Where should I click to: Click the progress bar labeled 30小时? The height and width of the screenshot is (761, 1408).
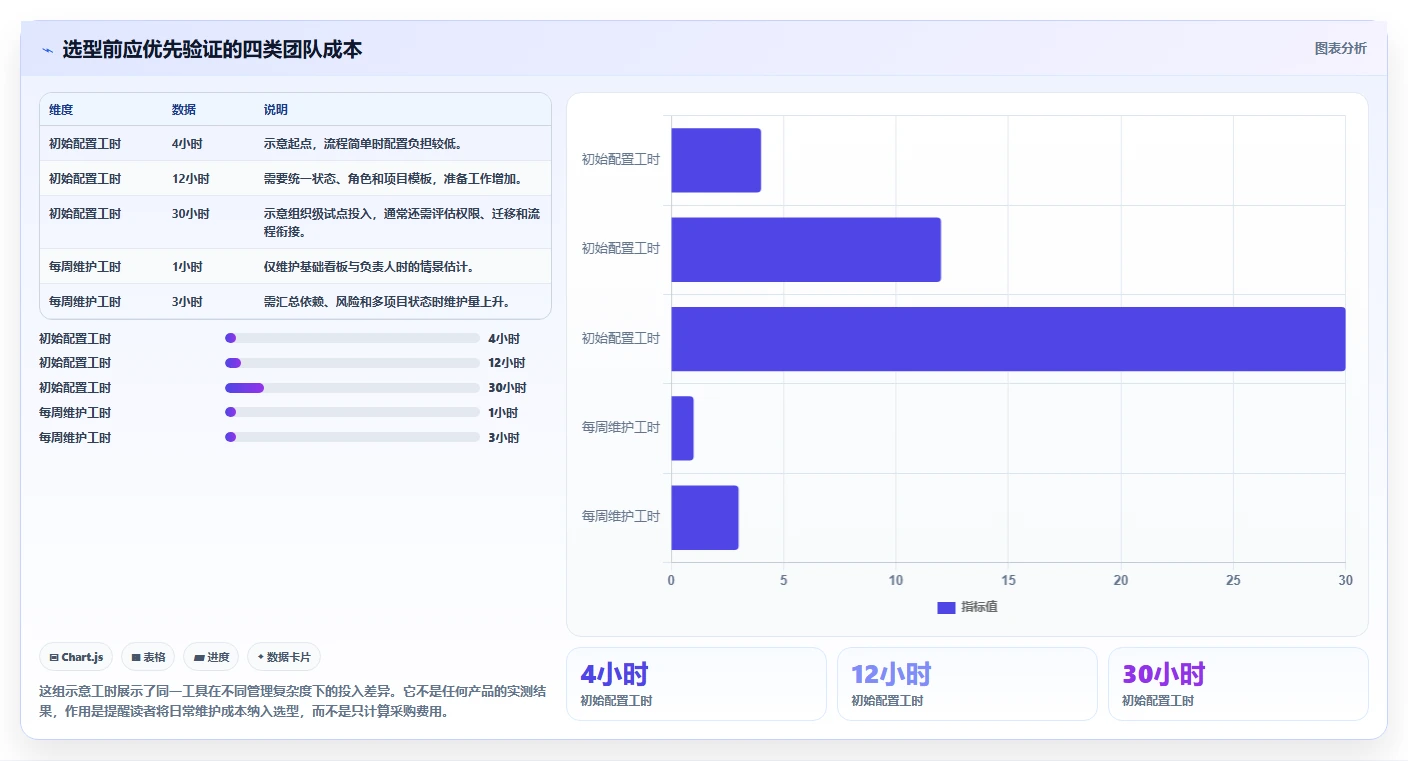coord(353,388)
